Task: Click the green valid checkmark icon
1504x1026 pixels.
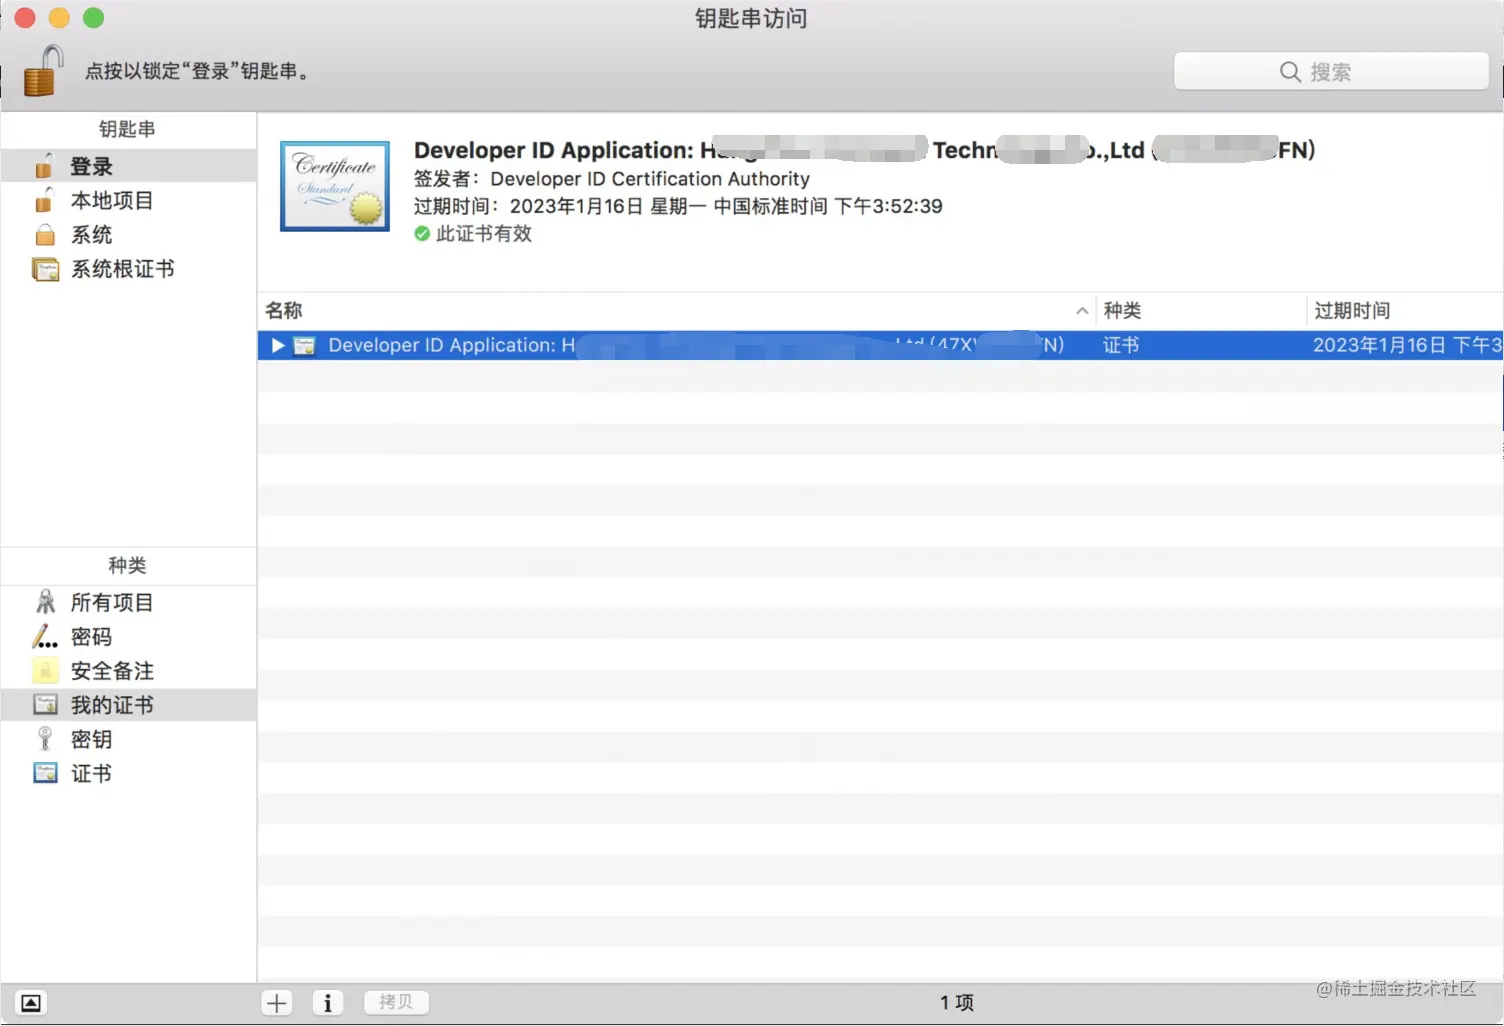Action: pyautogui.click(x=422, y=234)
